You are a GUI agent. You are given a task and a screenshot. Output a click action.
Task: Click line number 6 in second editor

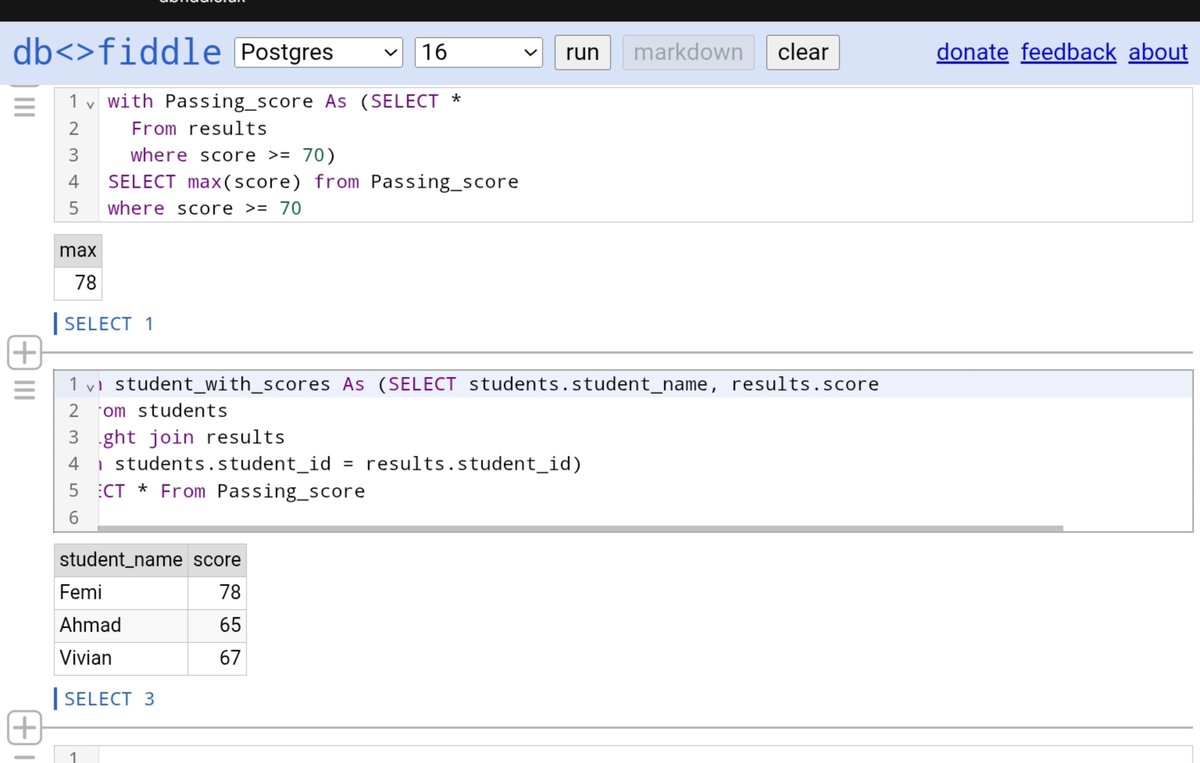74,517
